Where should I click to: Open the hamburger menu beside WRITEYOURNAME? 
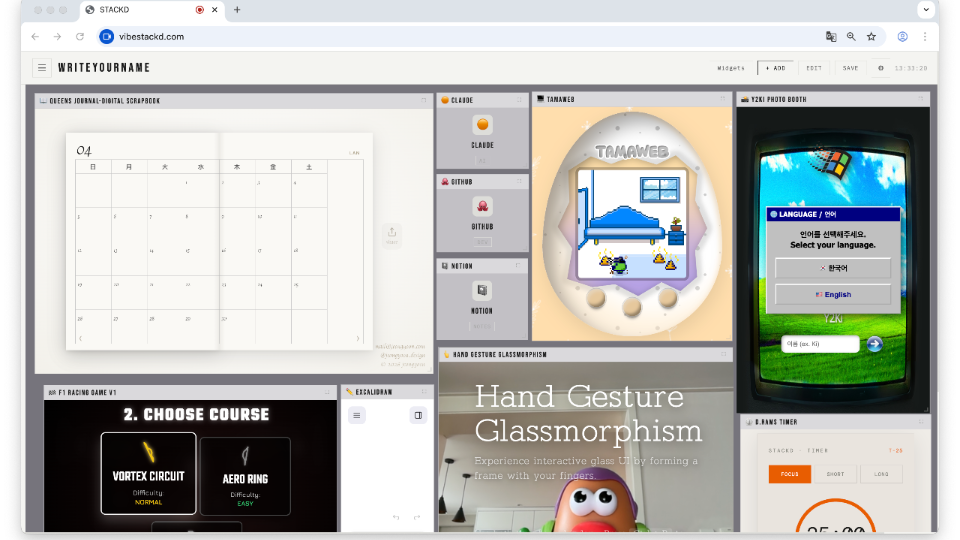(x=41, y=68)
